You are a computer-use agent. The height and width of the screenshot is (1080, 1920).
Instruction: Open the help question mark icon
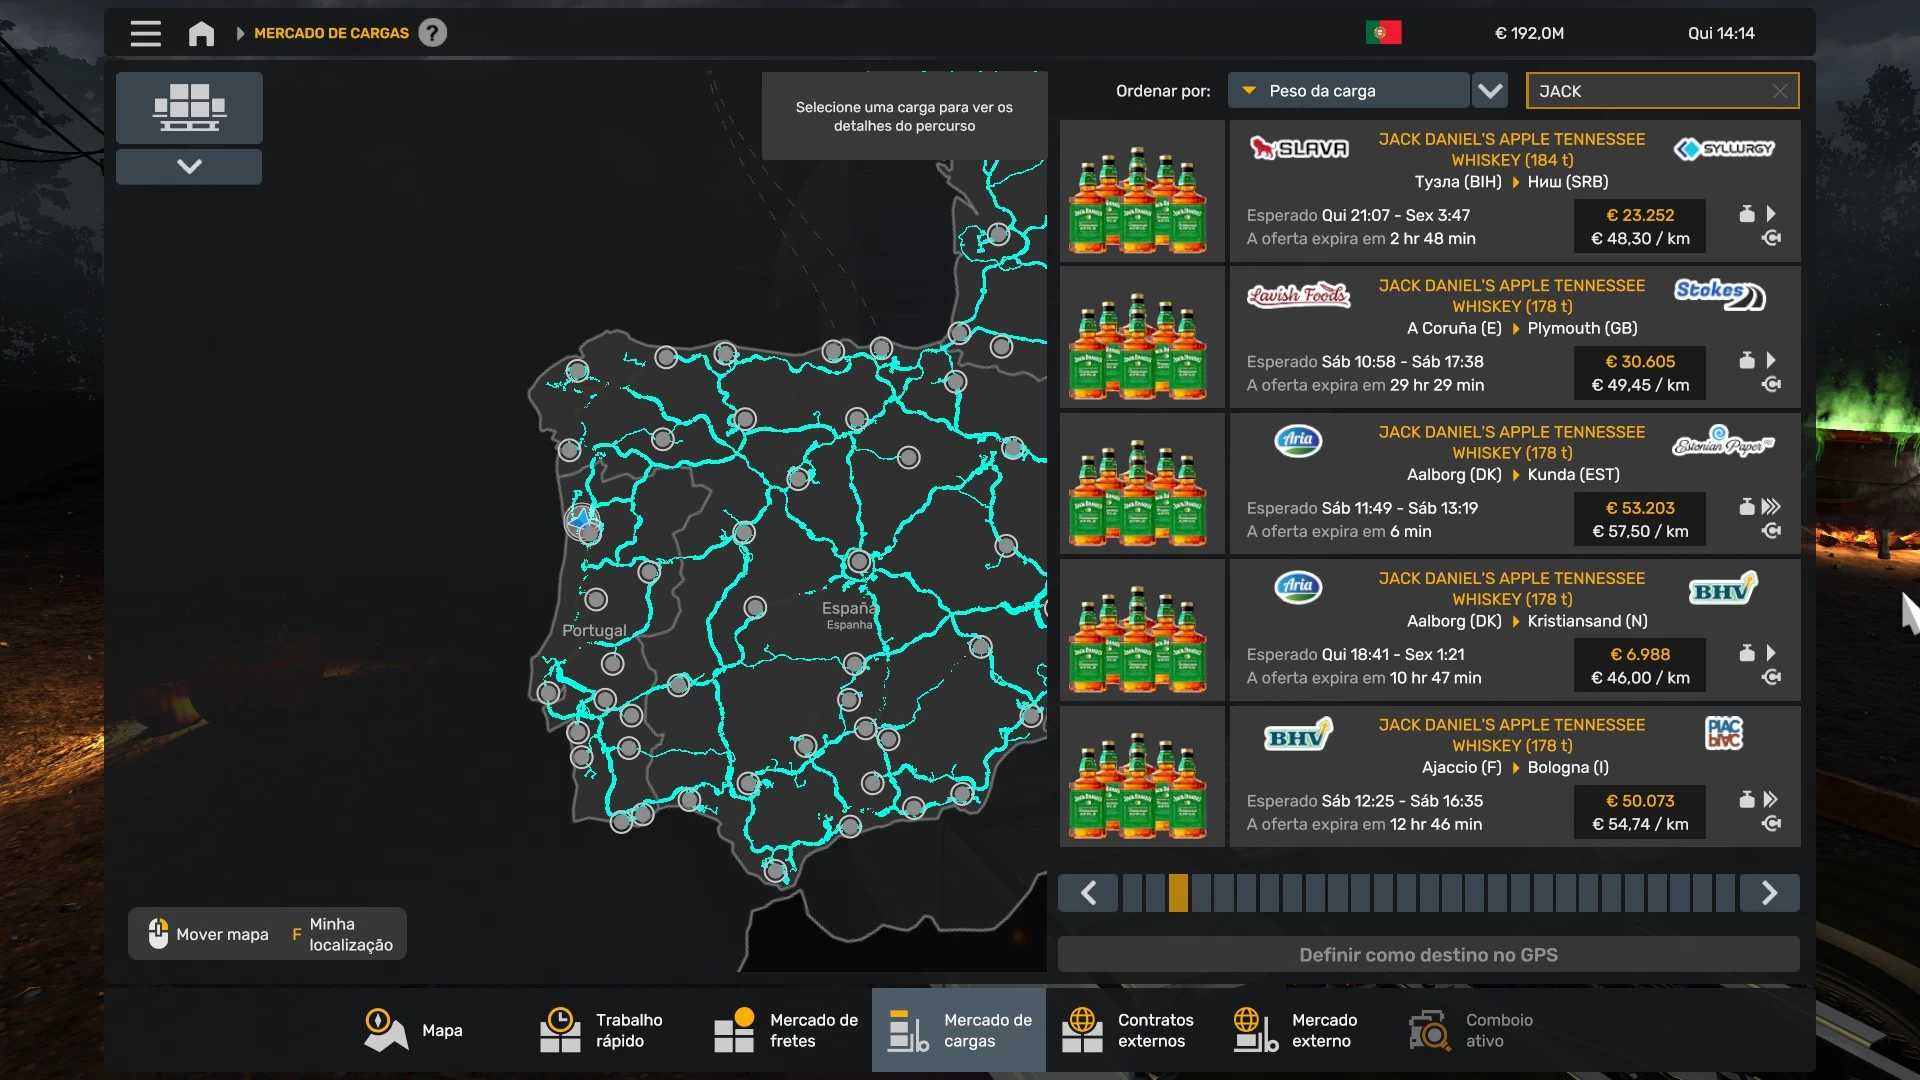[432, 33]
